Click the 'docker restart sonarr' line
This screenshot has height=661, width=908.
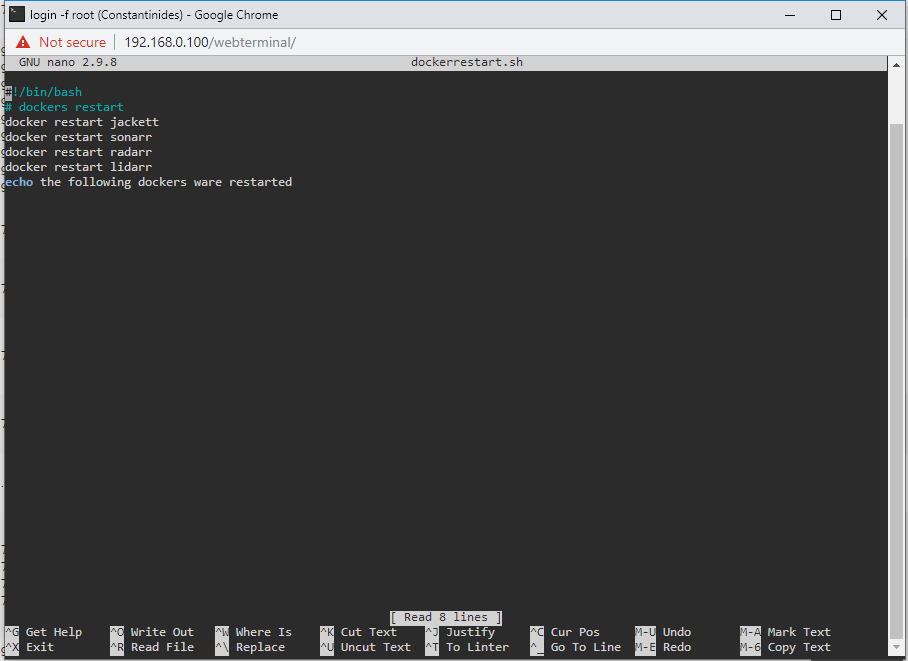pos(78,137)
